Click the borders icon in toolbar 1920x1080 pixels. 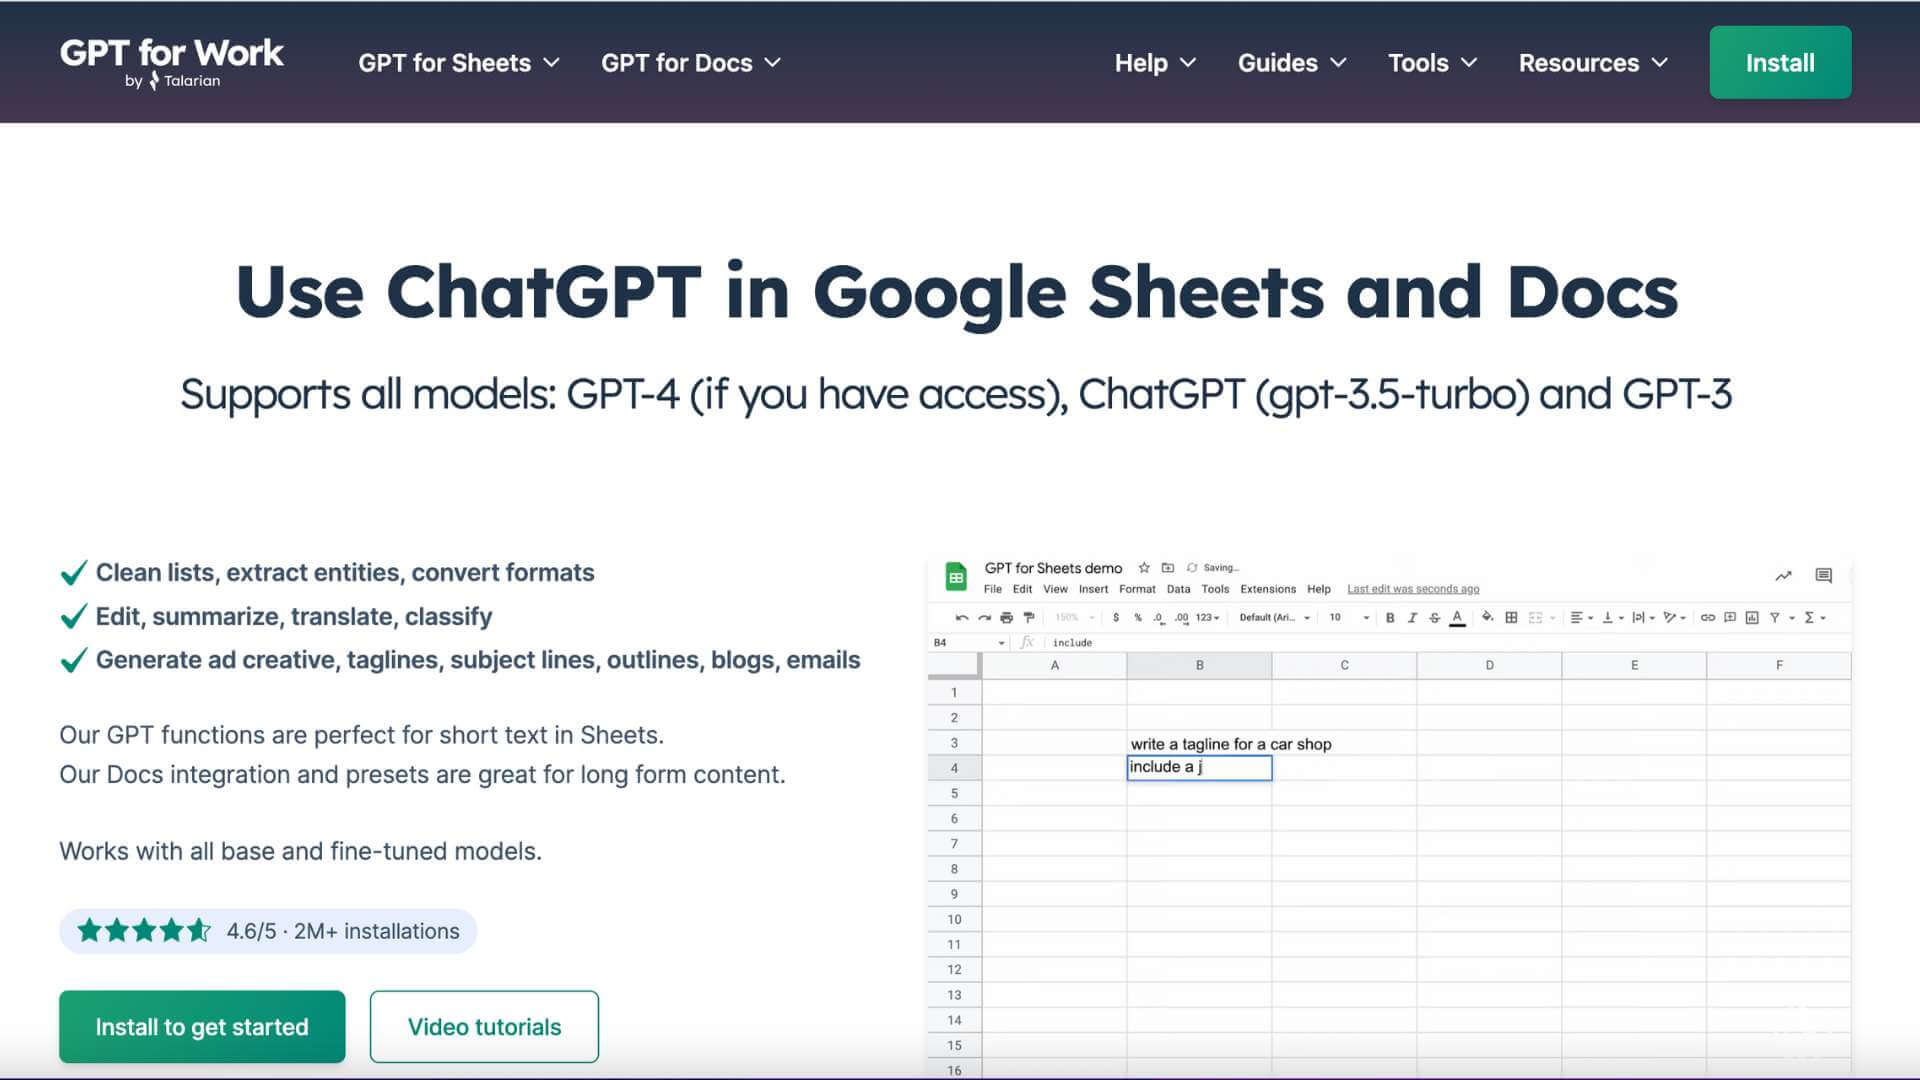1511,618
